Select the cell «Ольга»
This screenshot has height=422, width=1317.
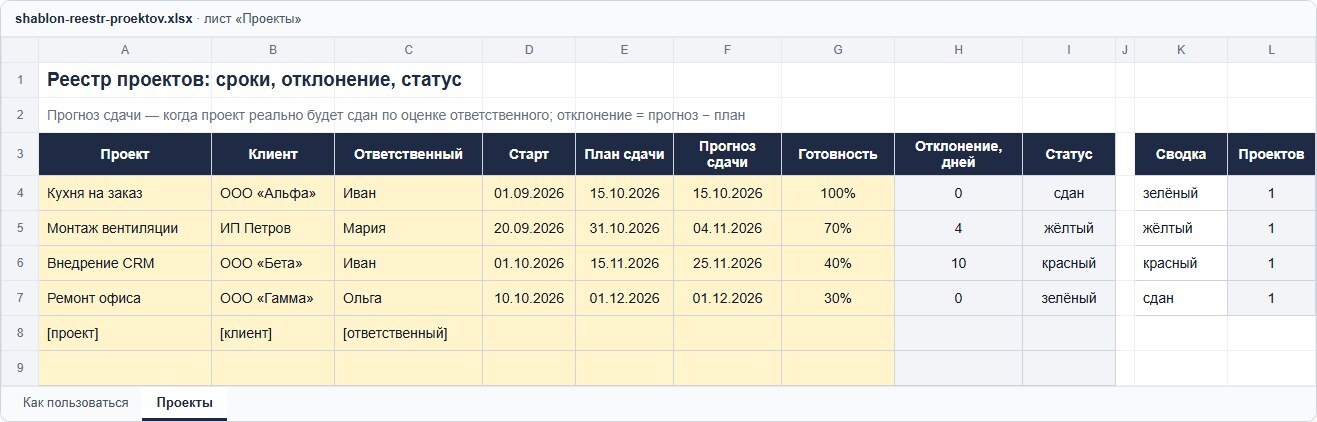(x=409, y=298)
